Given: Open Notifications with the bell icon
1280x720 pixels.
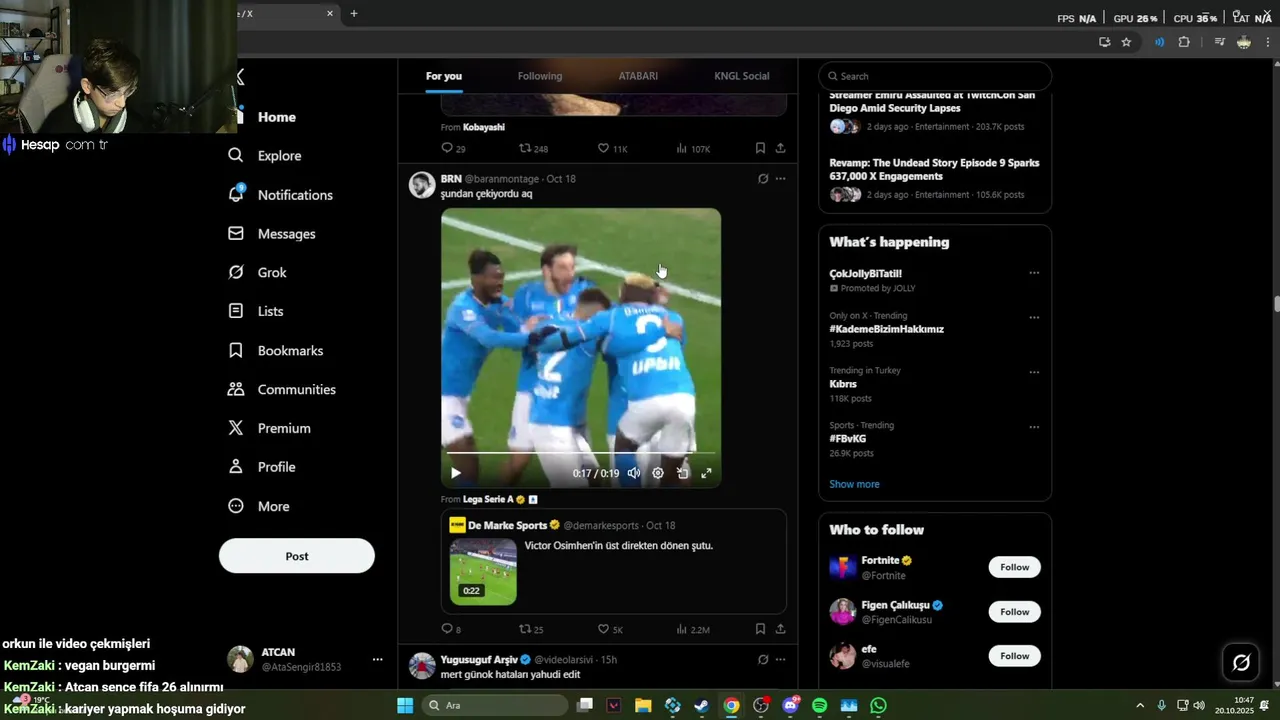Looking at the screenshot, I should point(280,195).
